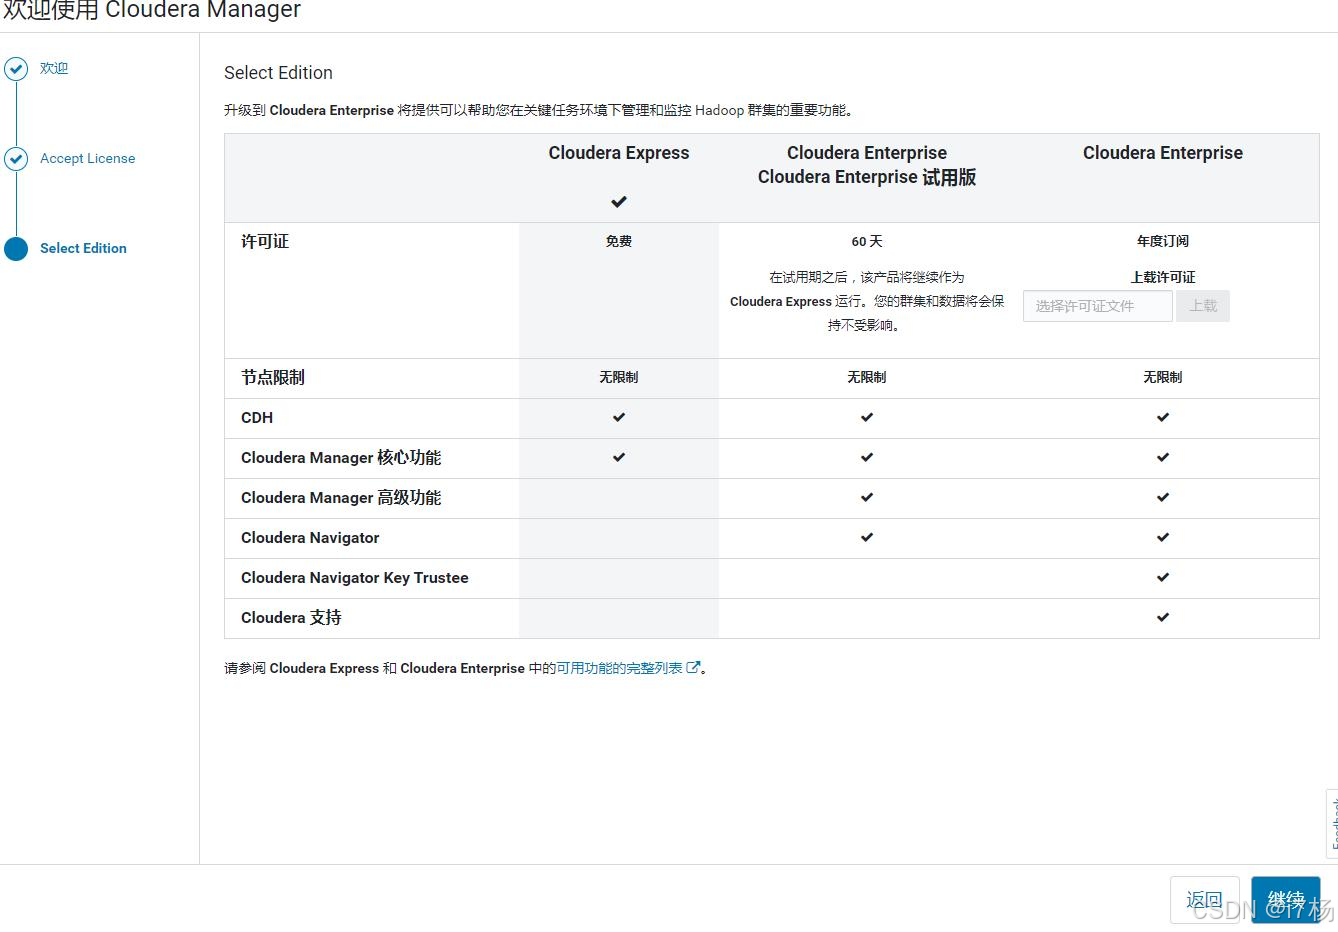Click the filled circle indicator for Select Edition
The height and width of the screenshot is (932, 1338).
click(x=16, y=248)
